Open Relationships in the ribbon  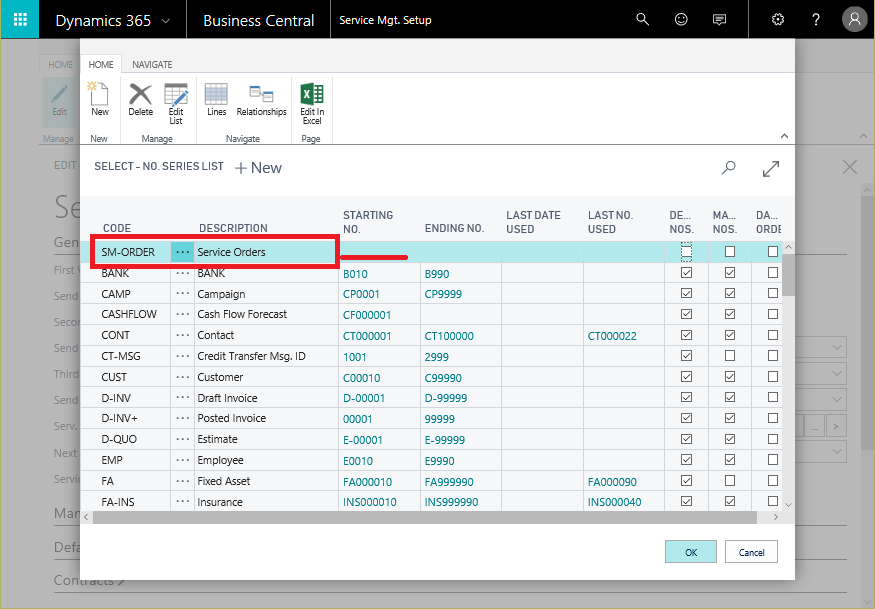[x=261, y=99]
